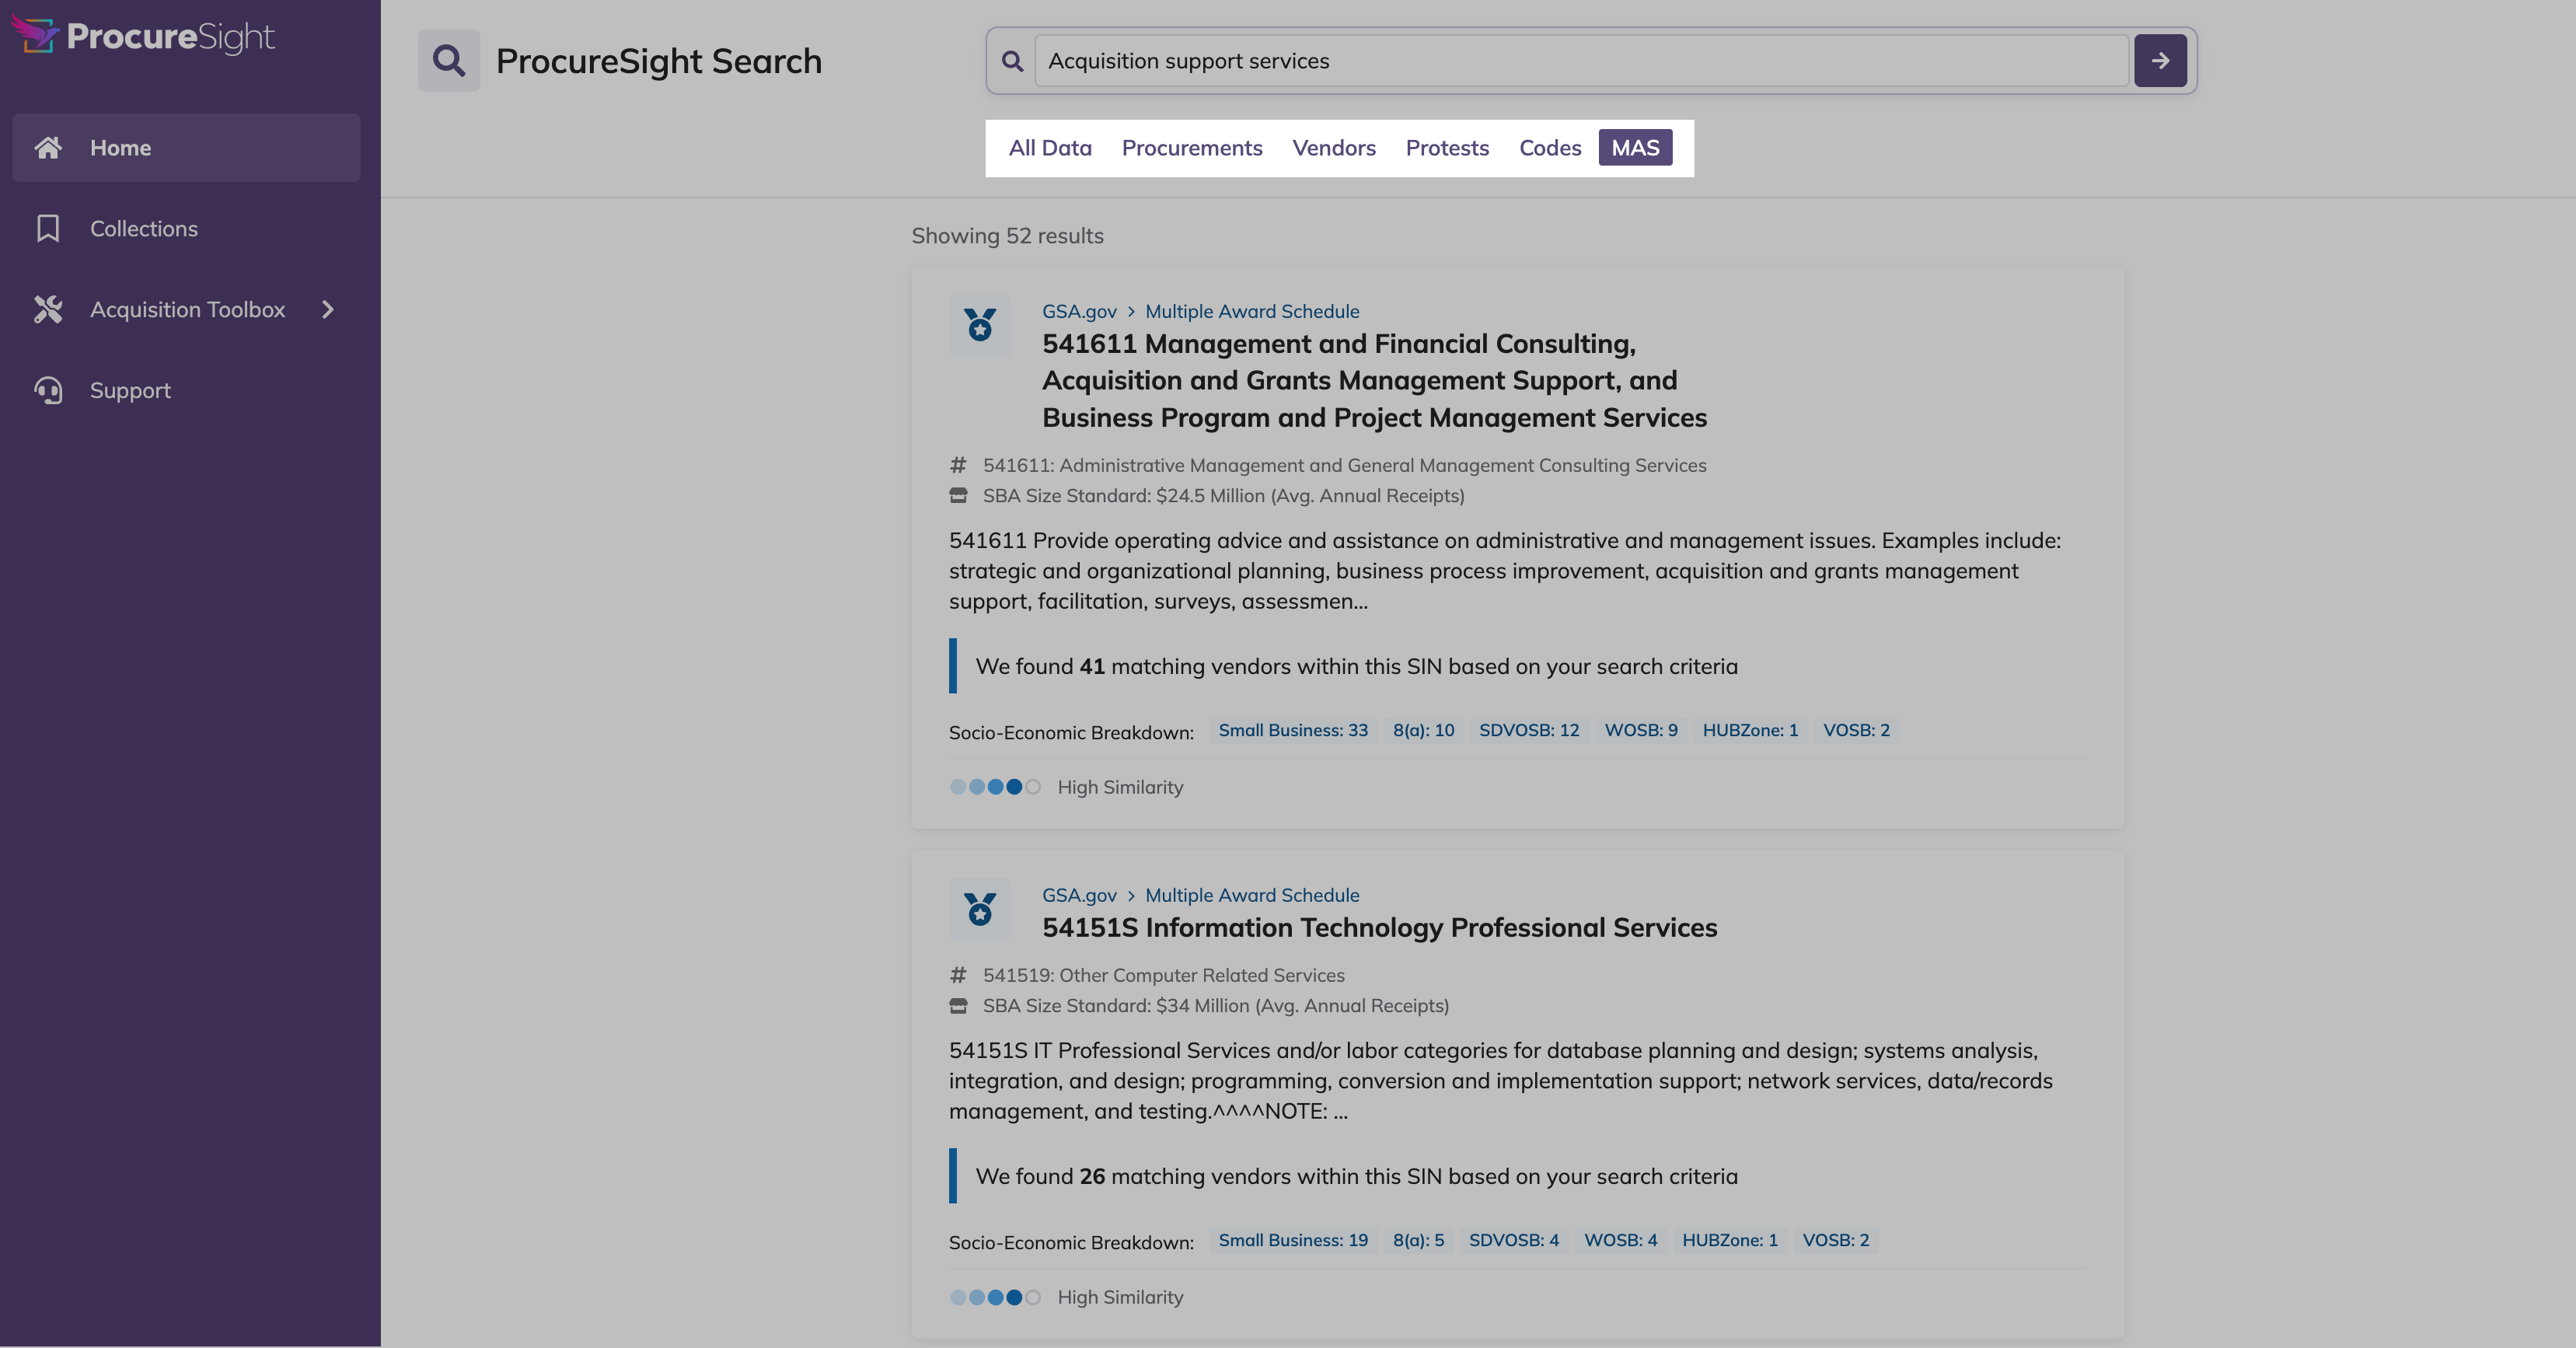The image size is (2576, 1348).
Task: Click the SDVOSB: 4 tag
Action: pos(1514,1241)
